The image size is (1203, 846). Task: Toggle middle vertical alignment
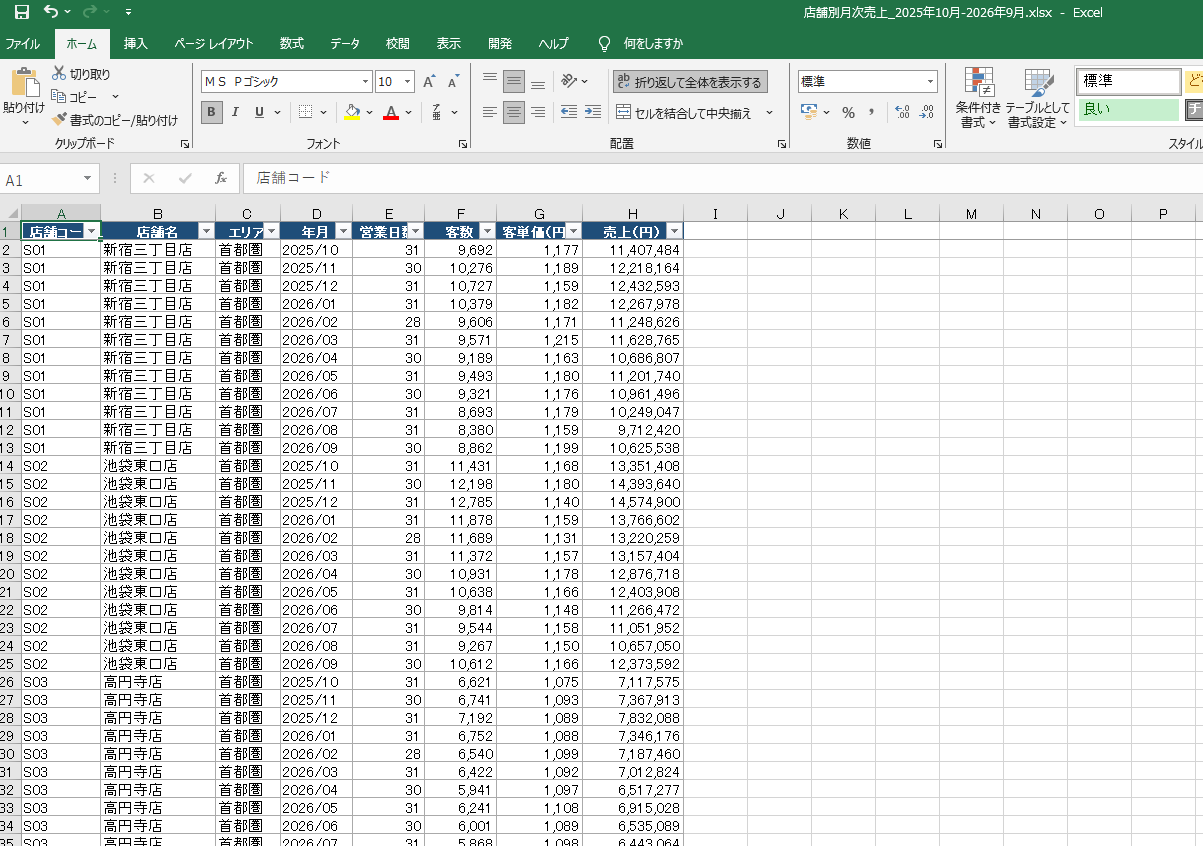pyautogui.click(x=514, y=82)
